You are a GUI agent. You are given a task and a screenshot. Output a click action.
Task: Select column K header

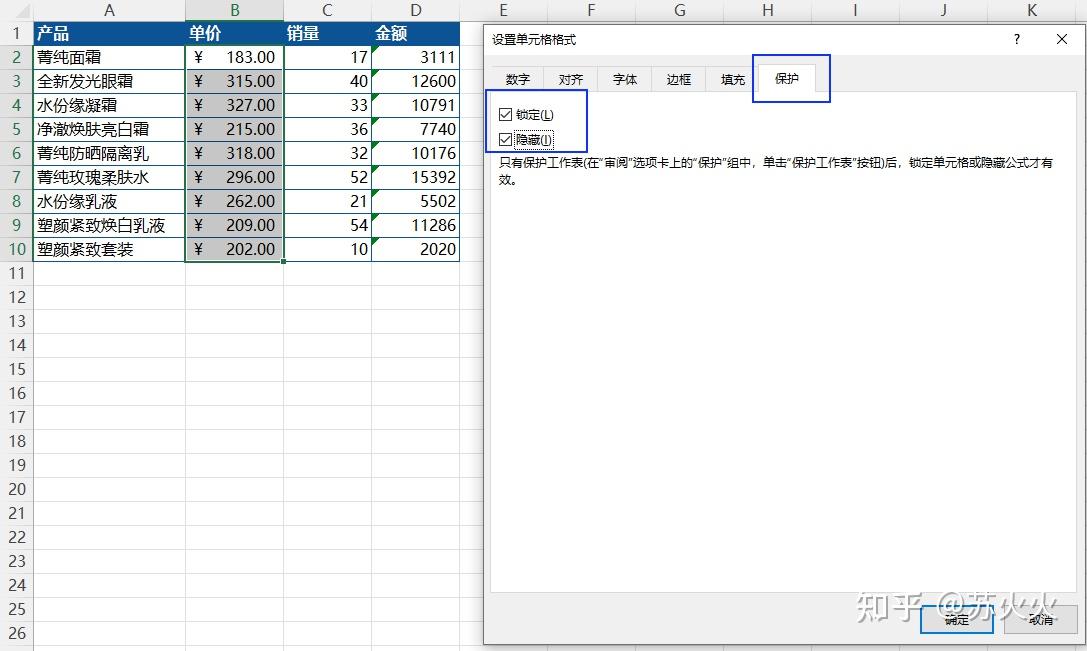[x=1032, y=10]
